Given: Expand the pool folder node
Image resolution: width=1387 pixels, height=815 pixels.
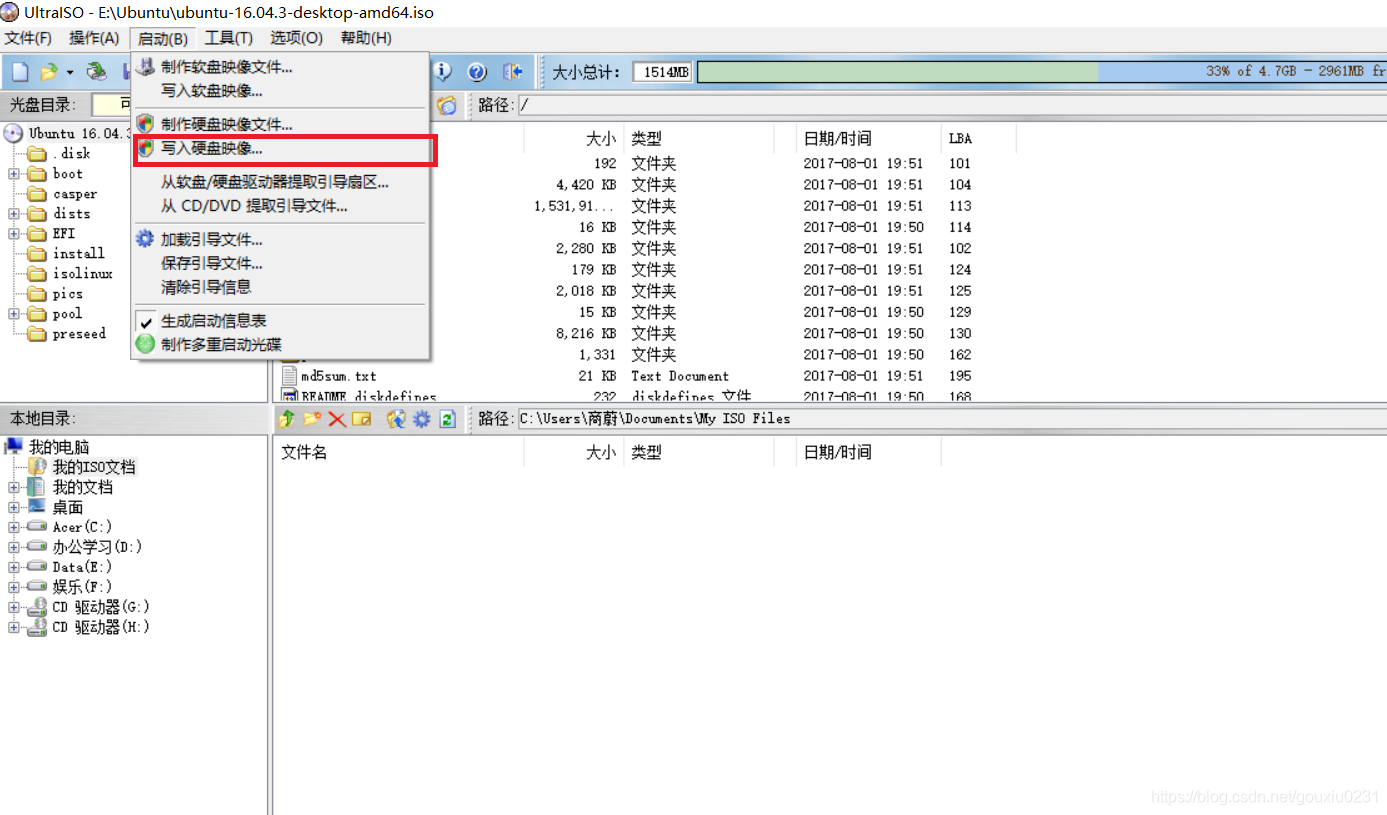Looking at the screenshot, I should 14,314.
